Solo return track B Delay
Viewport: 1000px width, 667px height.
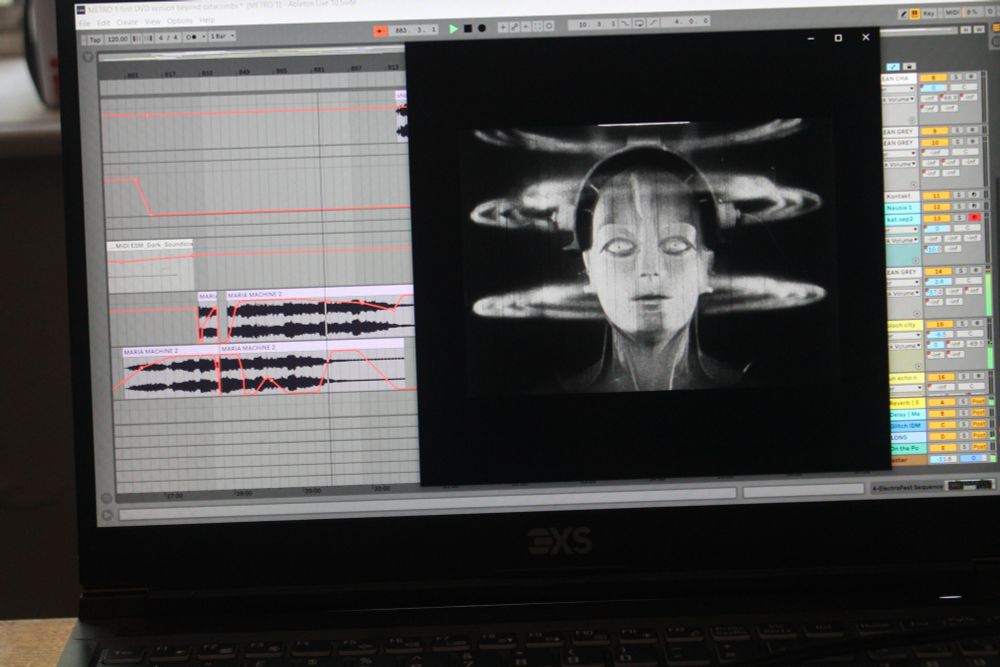pyautogui.click(x=964, y=413)
